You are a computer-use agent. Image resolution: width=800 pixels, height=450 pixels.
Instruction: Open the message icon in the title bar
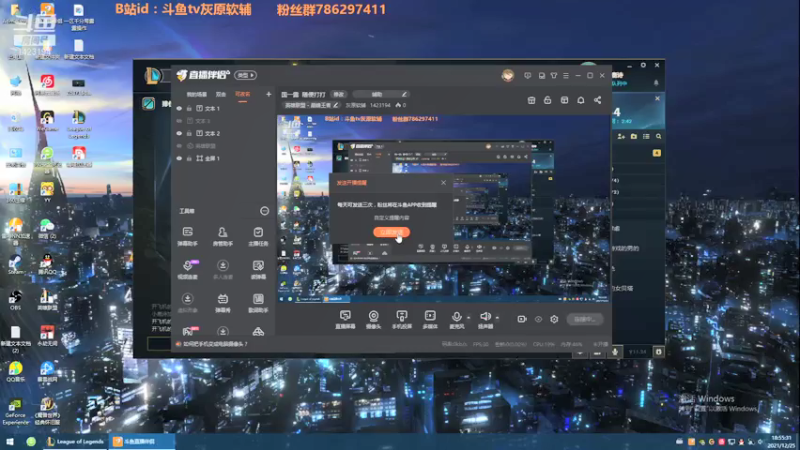528,76
